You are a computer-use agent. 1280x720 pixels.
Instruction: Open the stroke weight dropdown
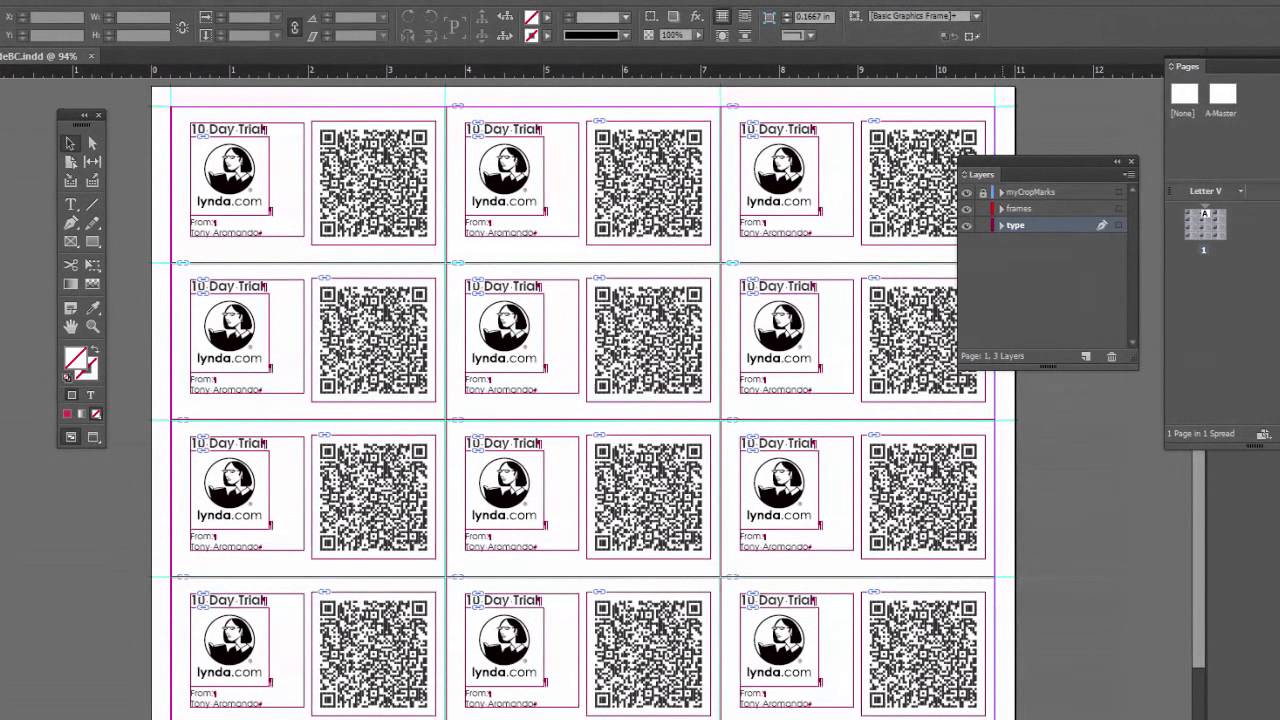click(626, 17)
